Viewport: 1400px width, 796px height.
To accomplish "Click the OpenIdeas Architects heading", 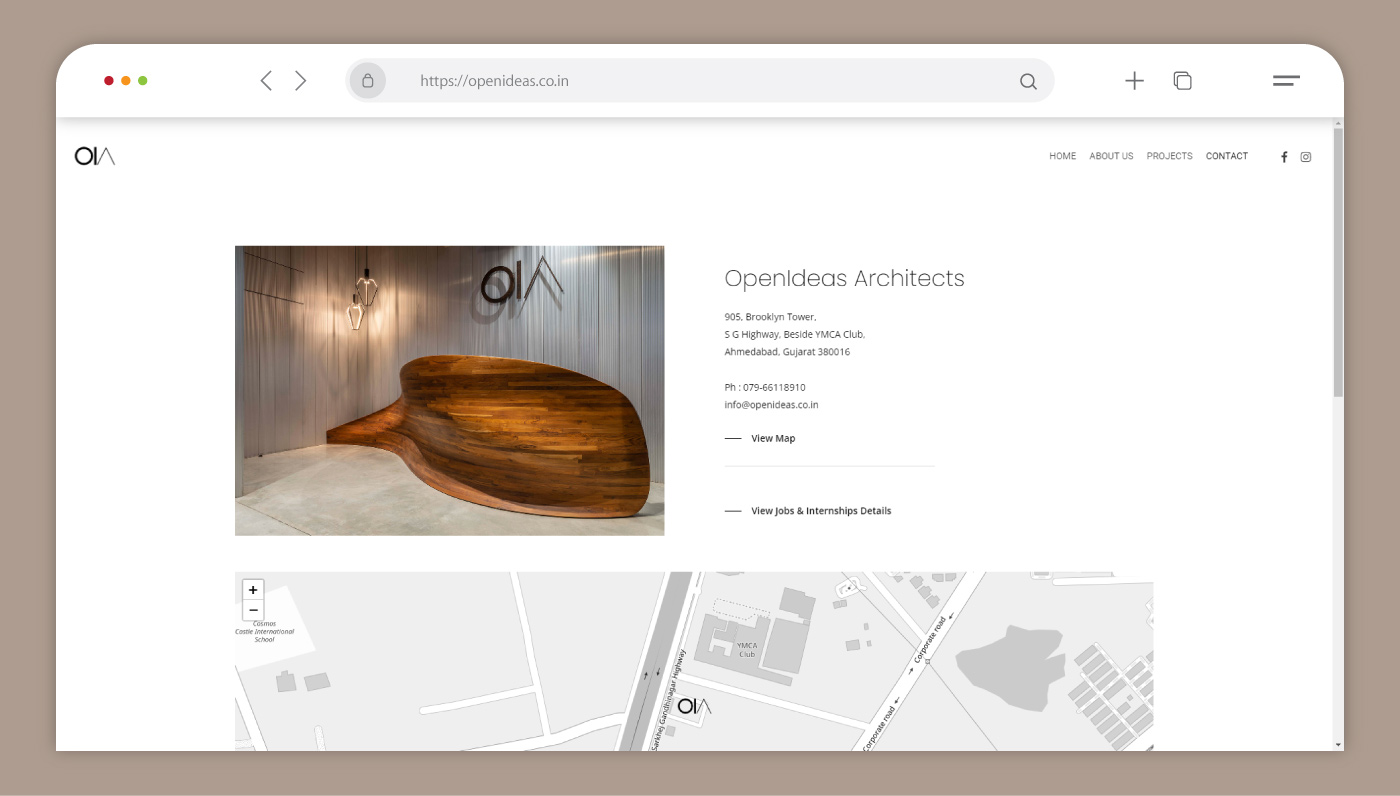I will 844,279.
